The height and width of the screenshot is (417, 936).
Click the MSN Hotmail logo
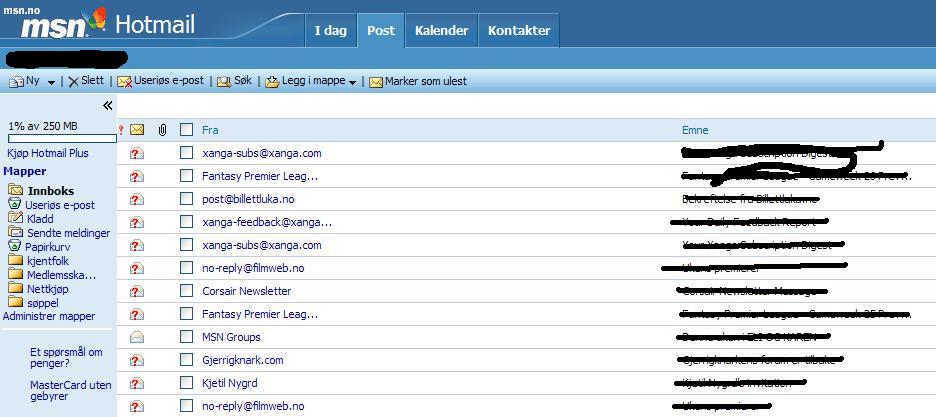[107, 25]
